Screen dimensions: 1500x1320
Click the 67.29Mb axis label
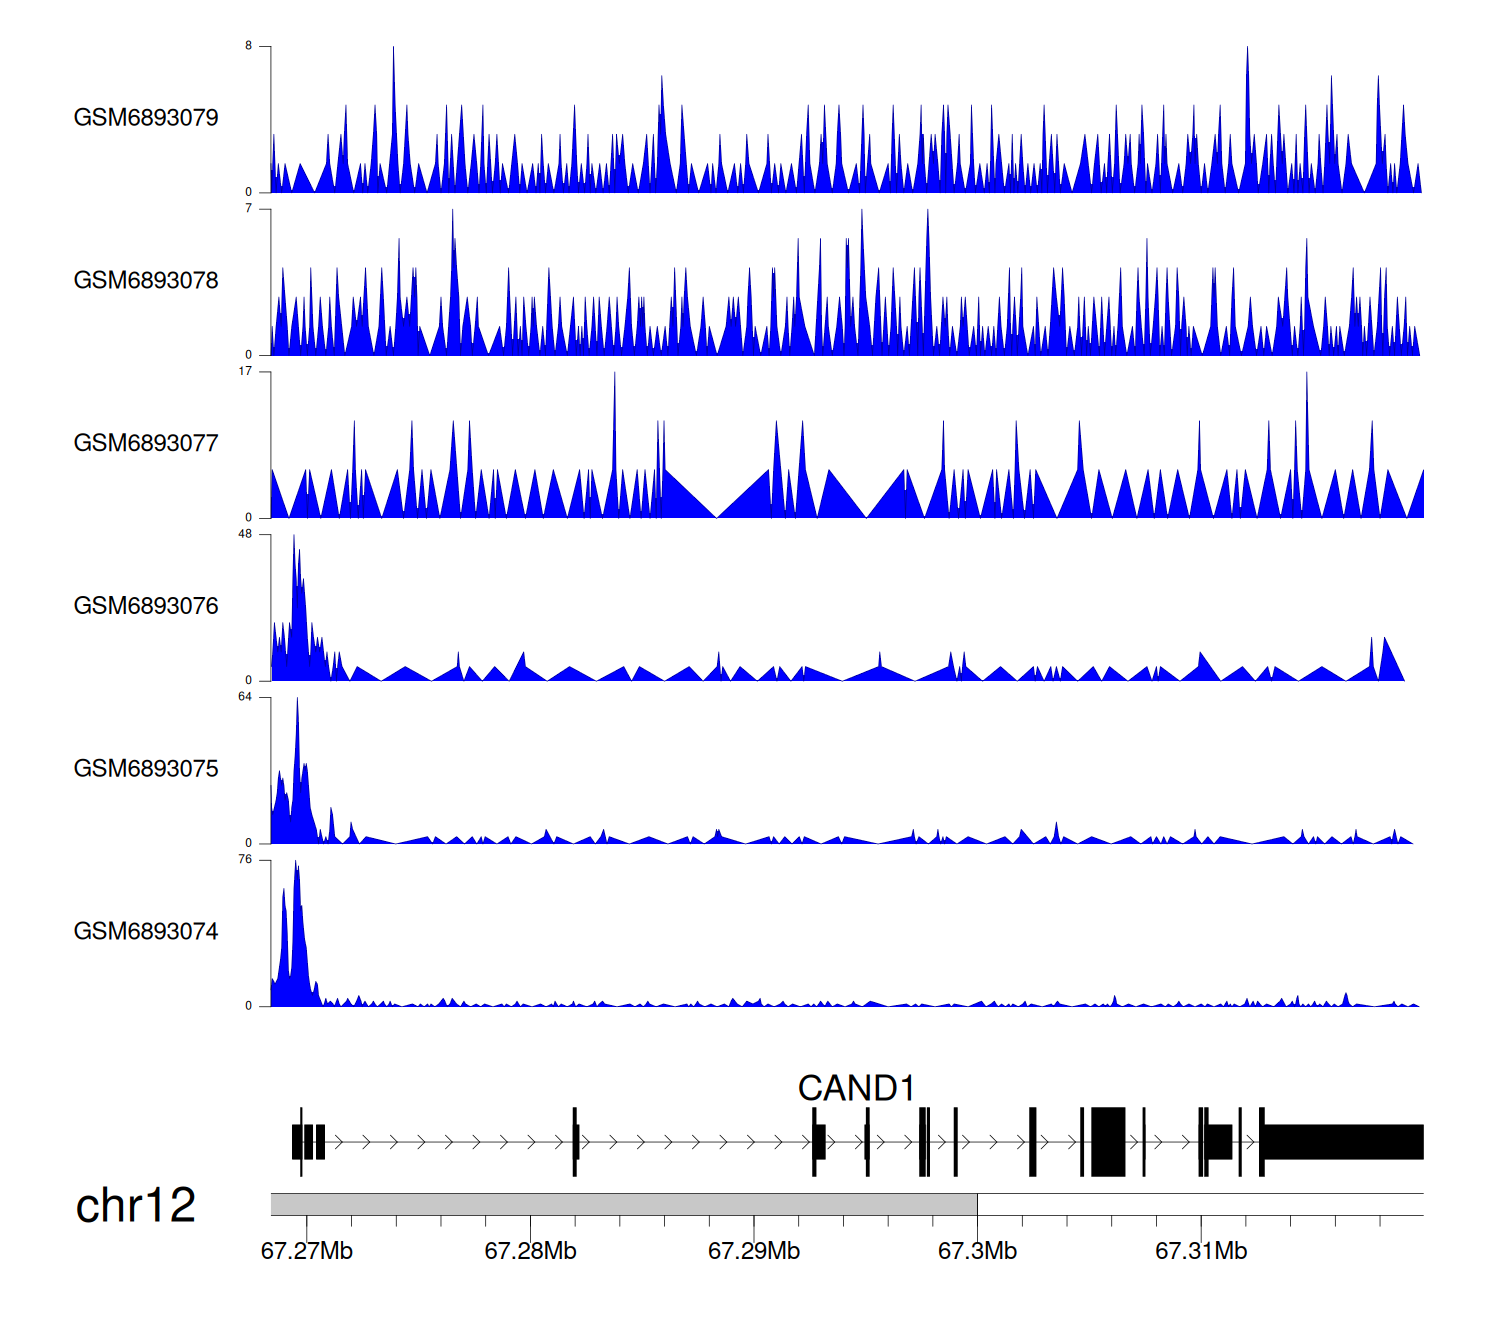click(754, 1252)
